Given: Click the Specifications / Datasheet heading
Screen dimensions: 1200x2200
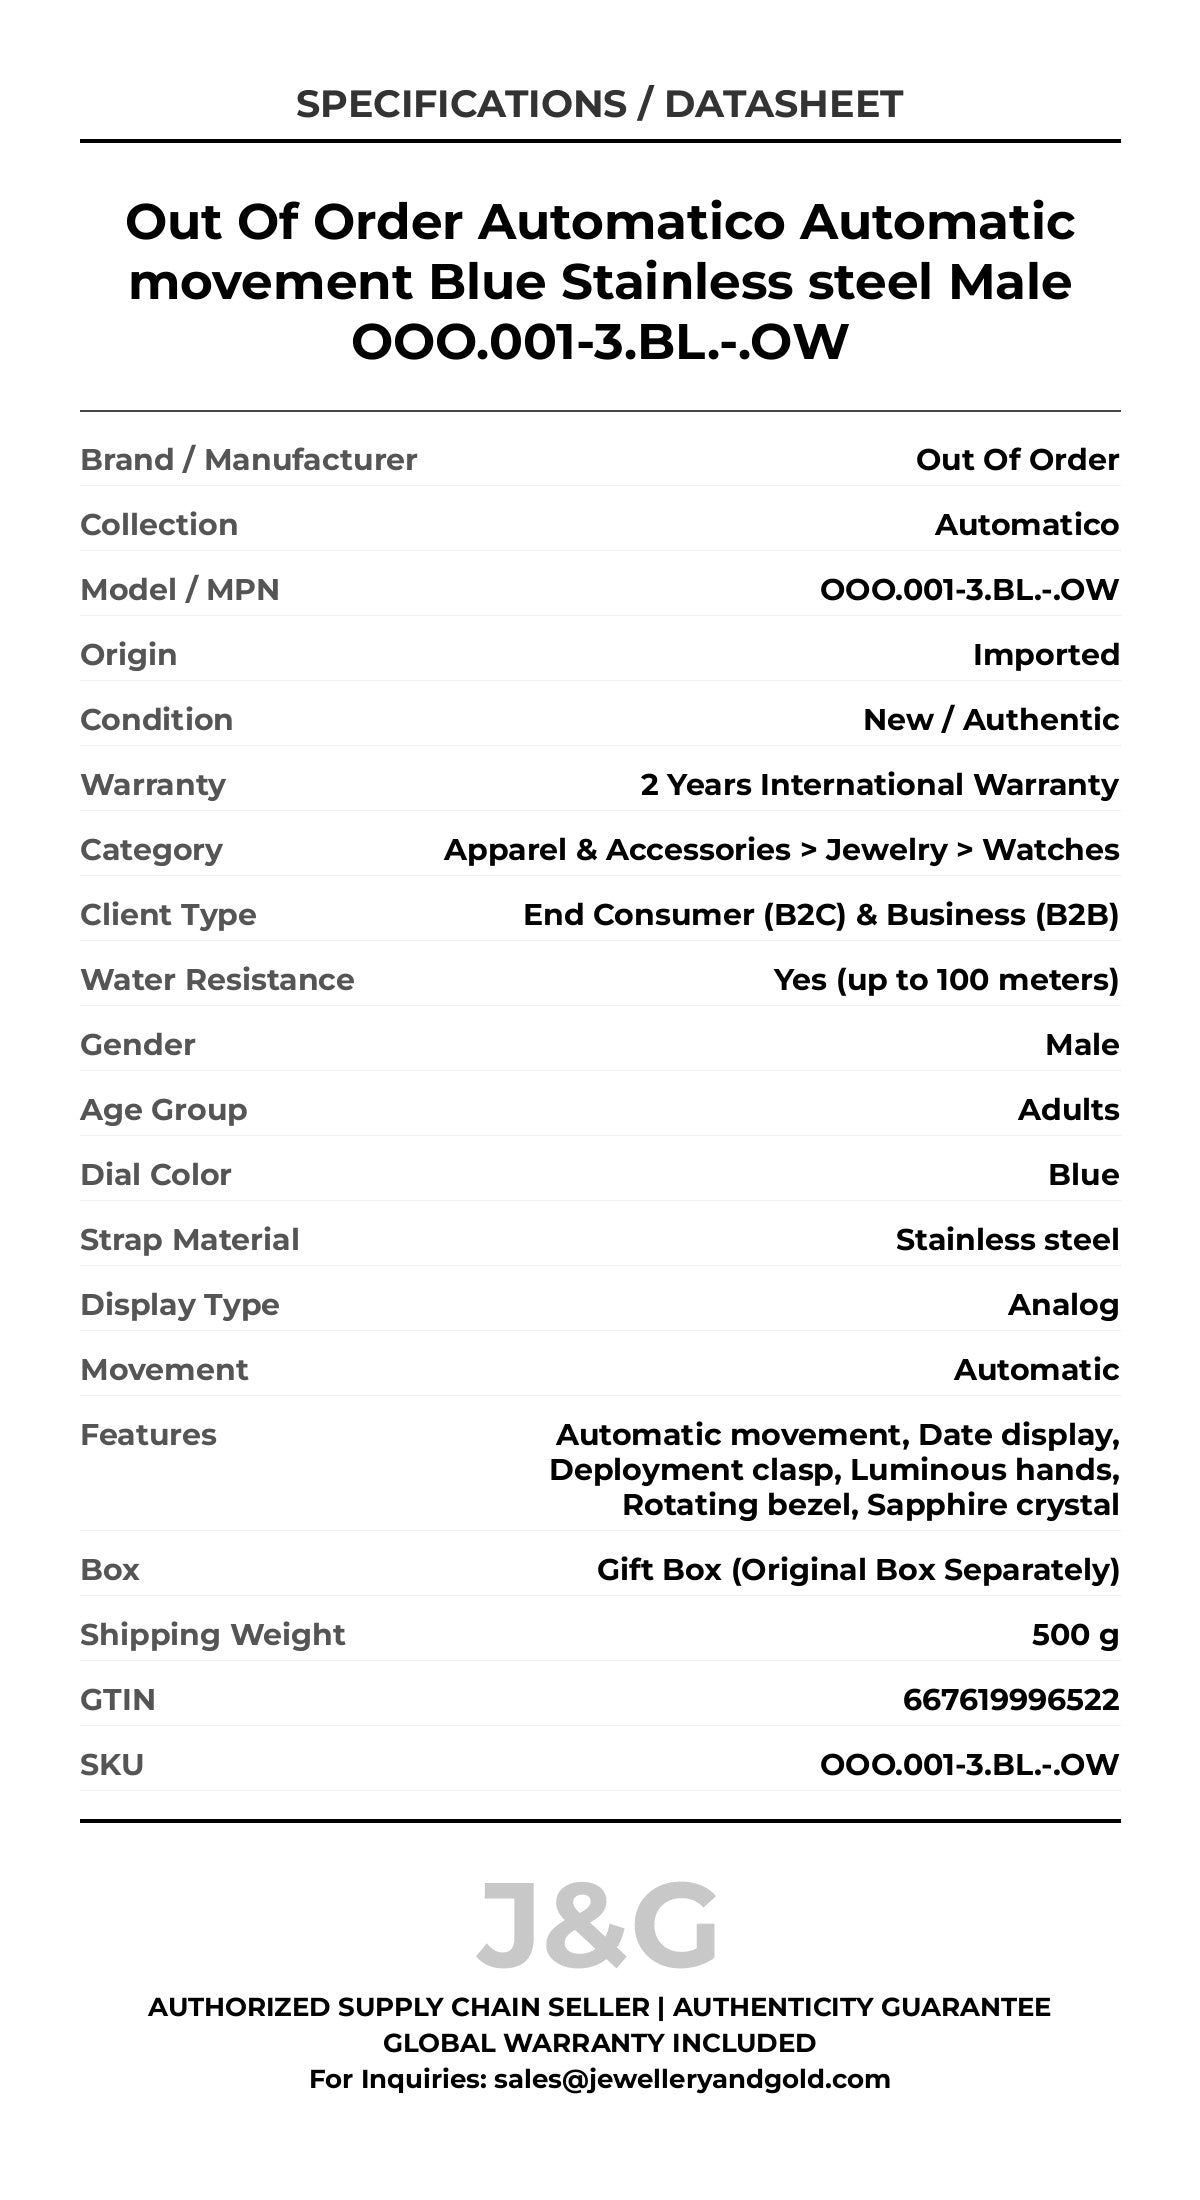Looking at the screenshot, I should [x=599, y=104].
